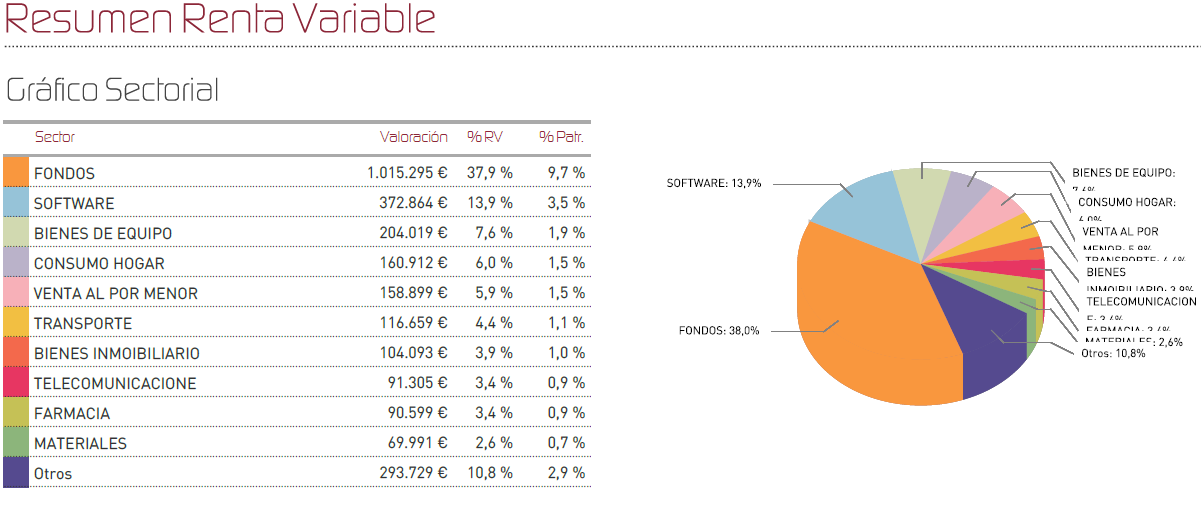Click the orange FONDOS color swatch

click(x=16, y=172)
